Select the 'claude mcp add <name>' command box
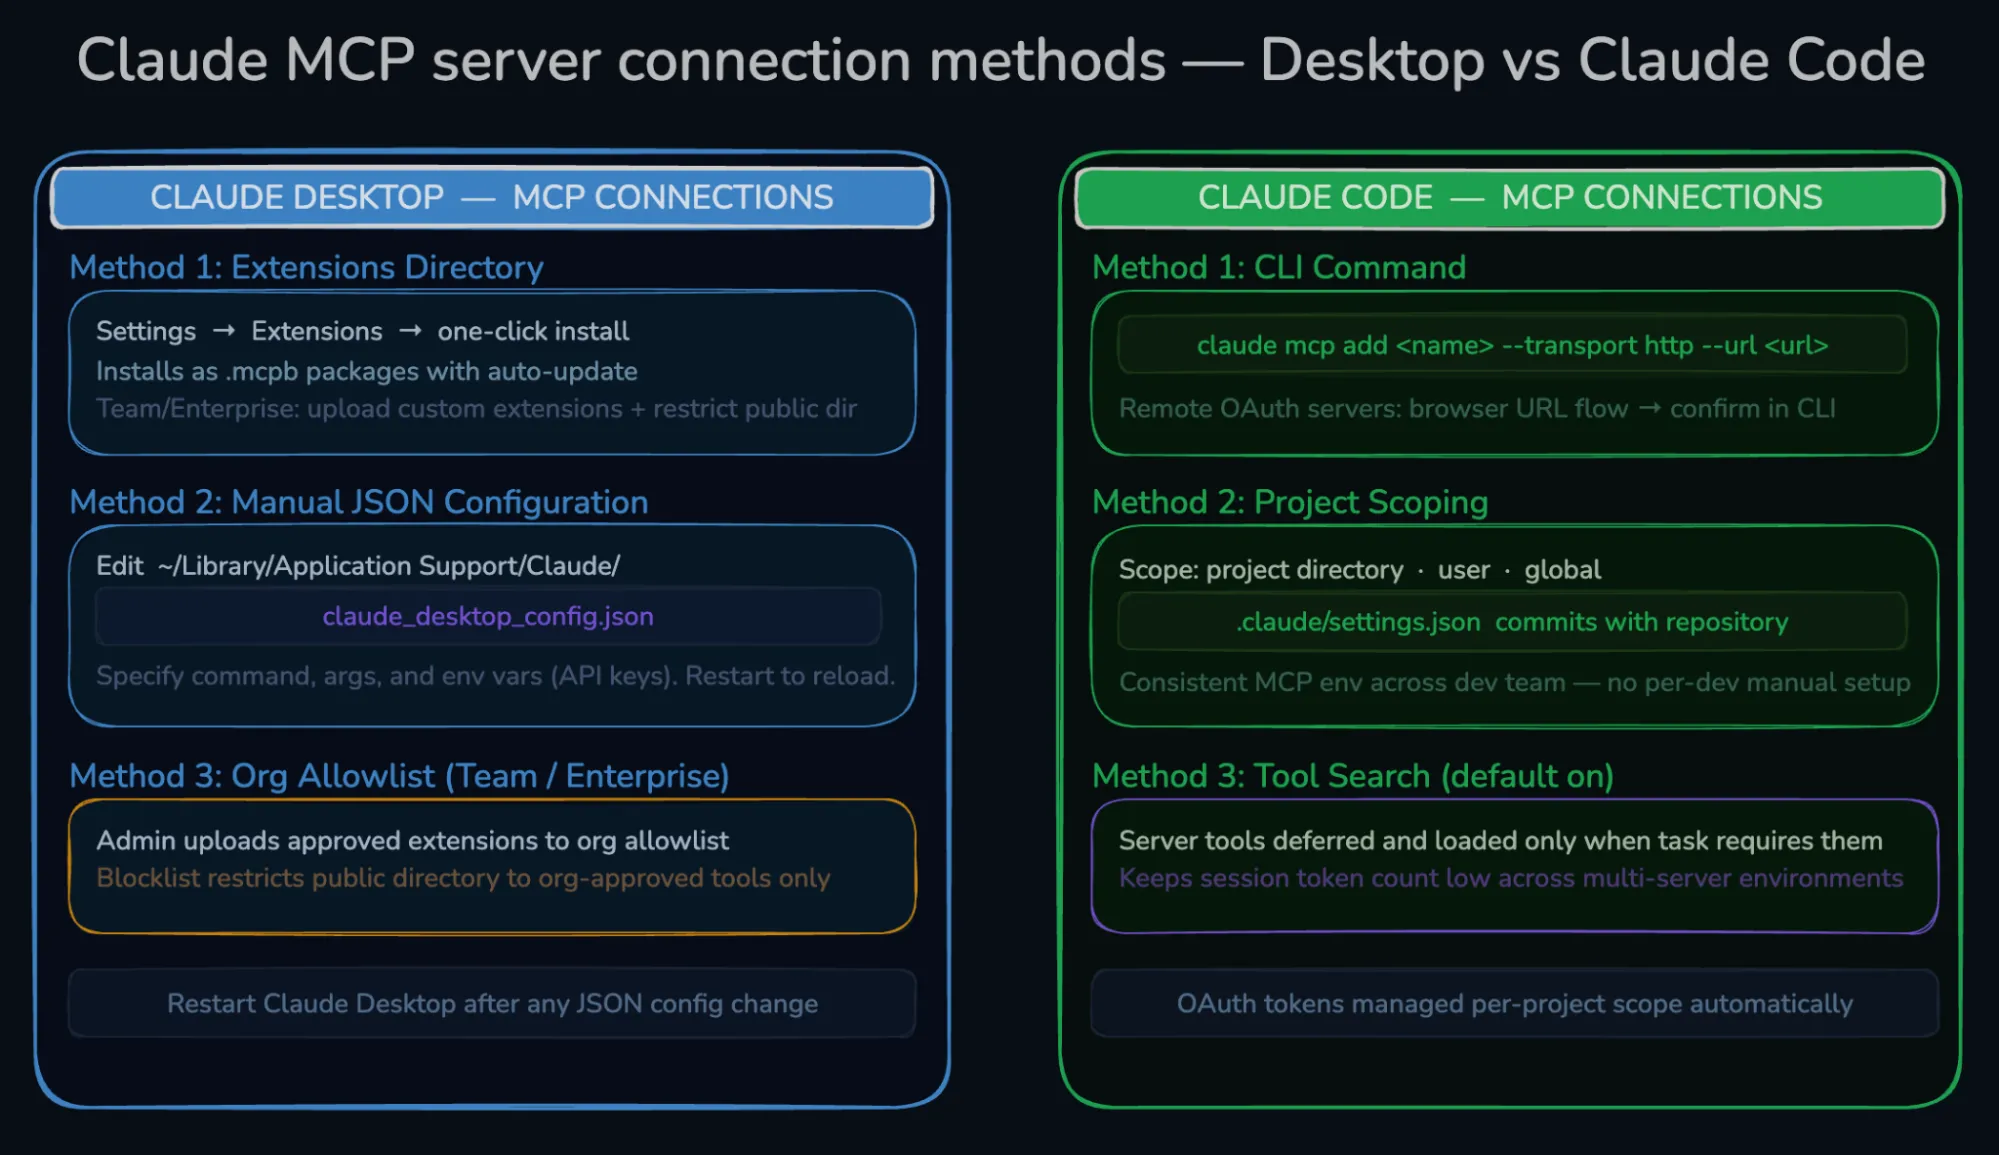This screenshot has width=1999, height=1155. point(1512,345)
